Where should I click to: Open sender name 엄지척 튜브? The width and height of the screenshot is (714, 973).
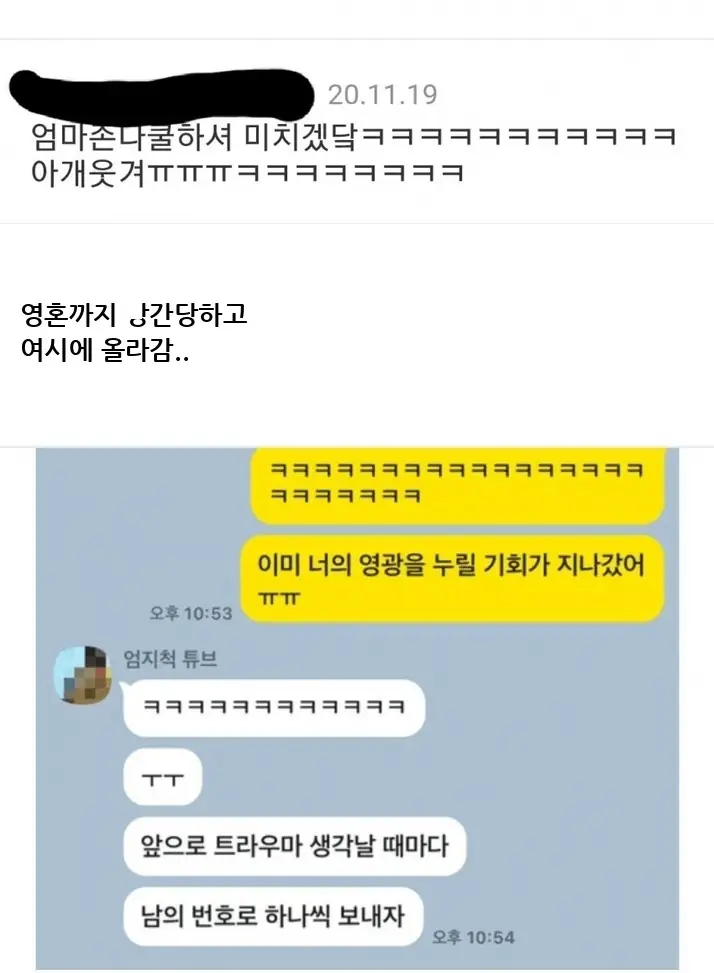click(171, 658)
